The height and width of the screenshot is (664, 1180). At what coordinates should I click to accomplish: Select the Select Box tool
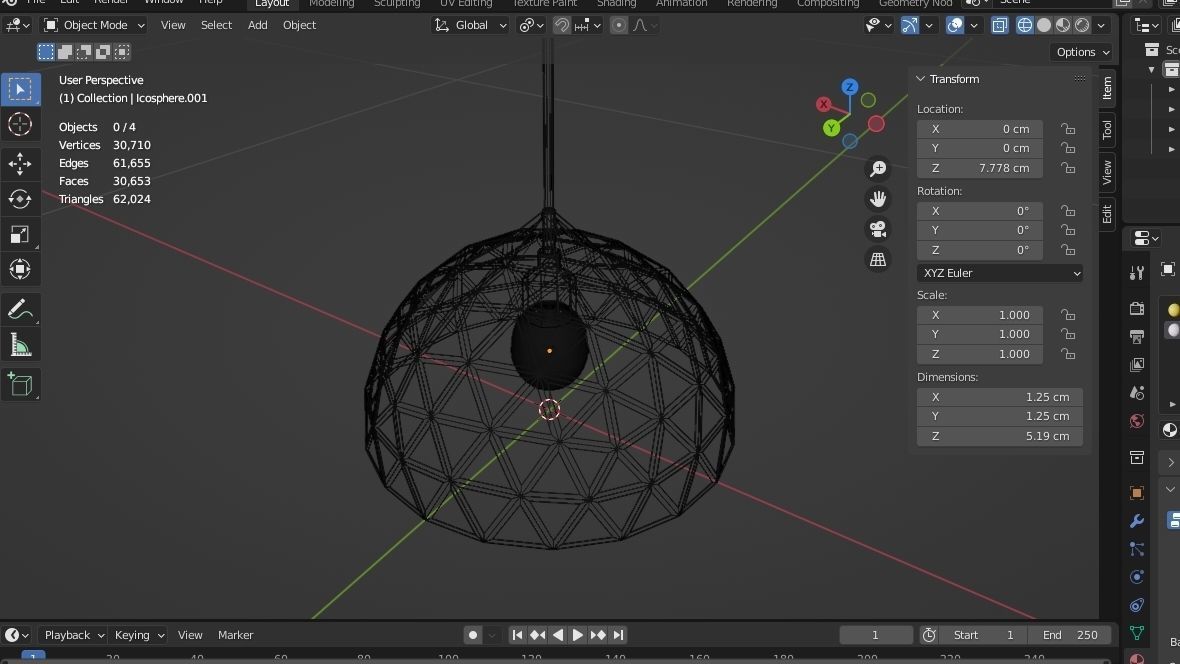click(20, 90)
